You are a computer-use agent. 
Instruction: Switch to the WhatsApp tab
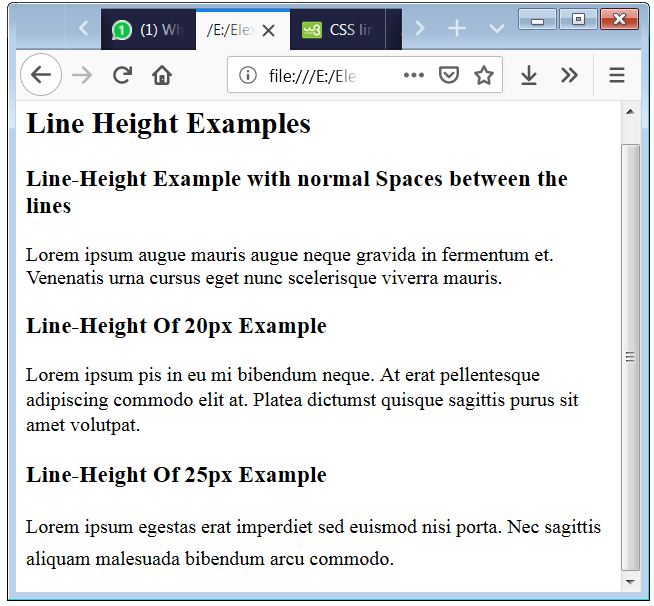[148, 29]
